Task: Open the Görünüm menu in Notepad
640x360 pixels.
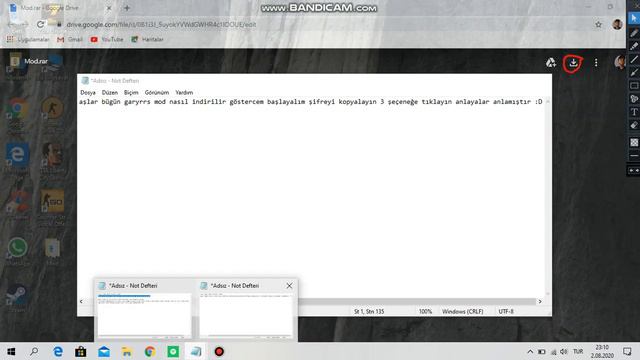Action: [x=157, y=93]
